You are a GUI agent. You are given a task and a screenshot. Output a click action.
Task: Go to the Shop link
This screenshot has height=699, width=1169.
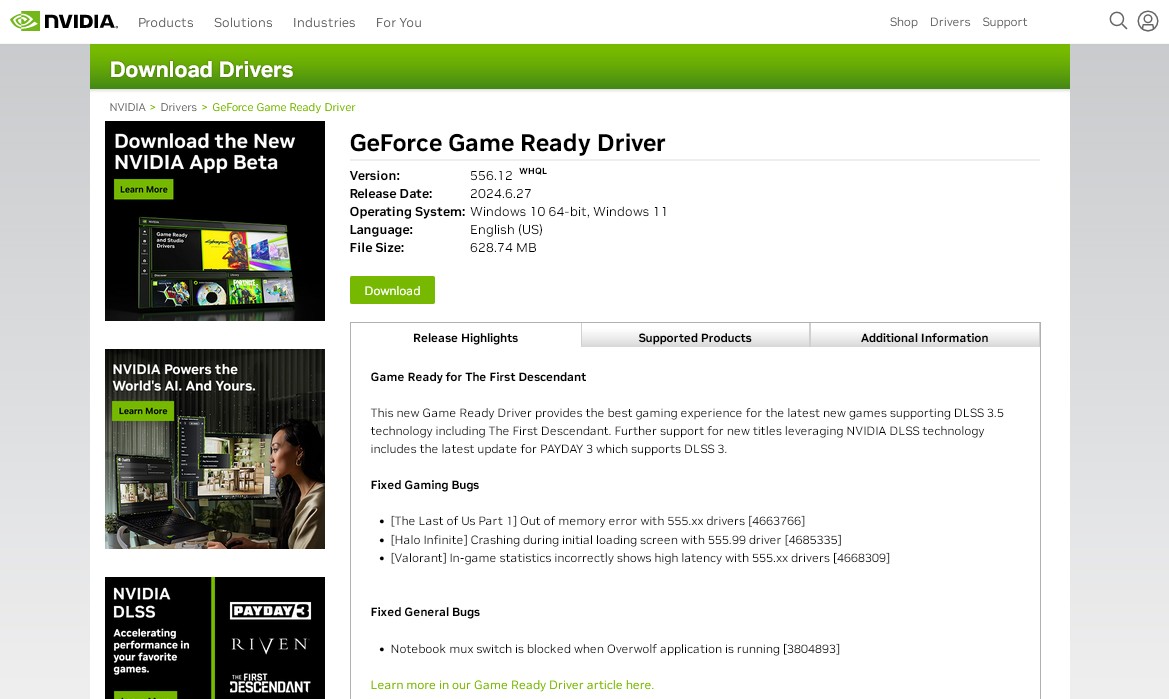[x=904, y=22]
